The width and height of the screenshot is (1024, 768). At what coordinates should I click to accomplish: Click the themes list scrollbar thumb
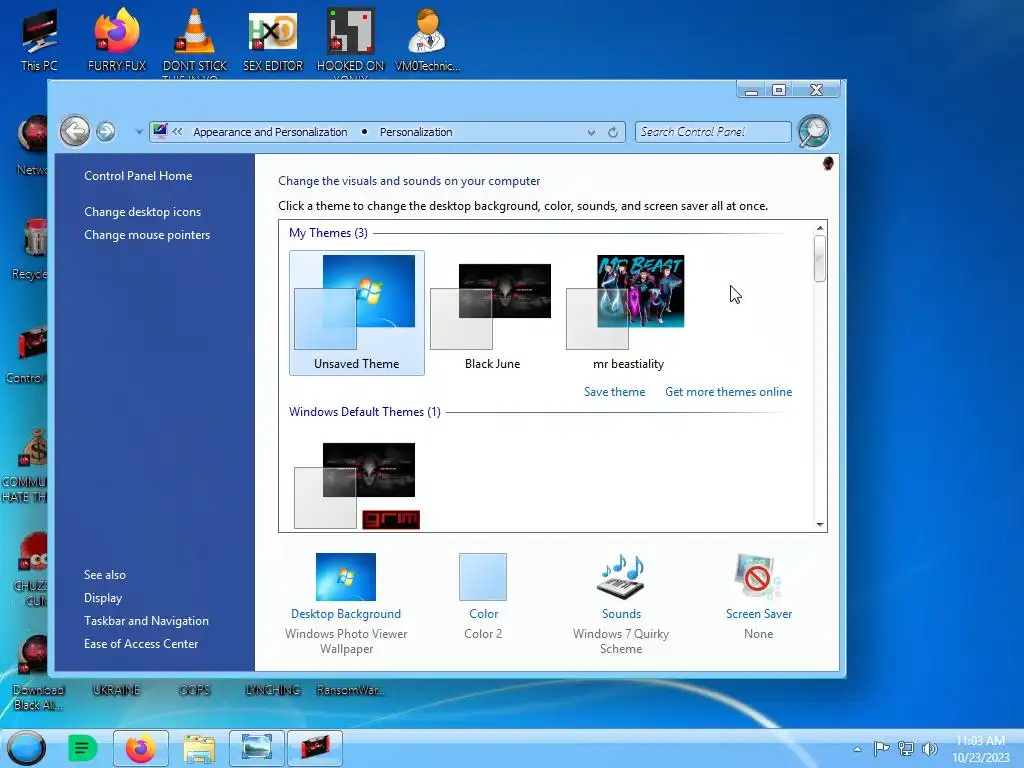[820, 259]
